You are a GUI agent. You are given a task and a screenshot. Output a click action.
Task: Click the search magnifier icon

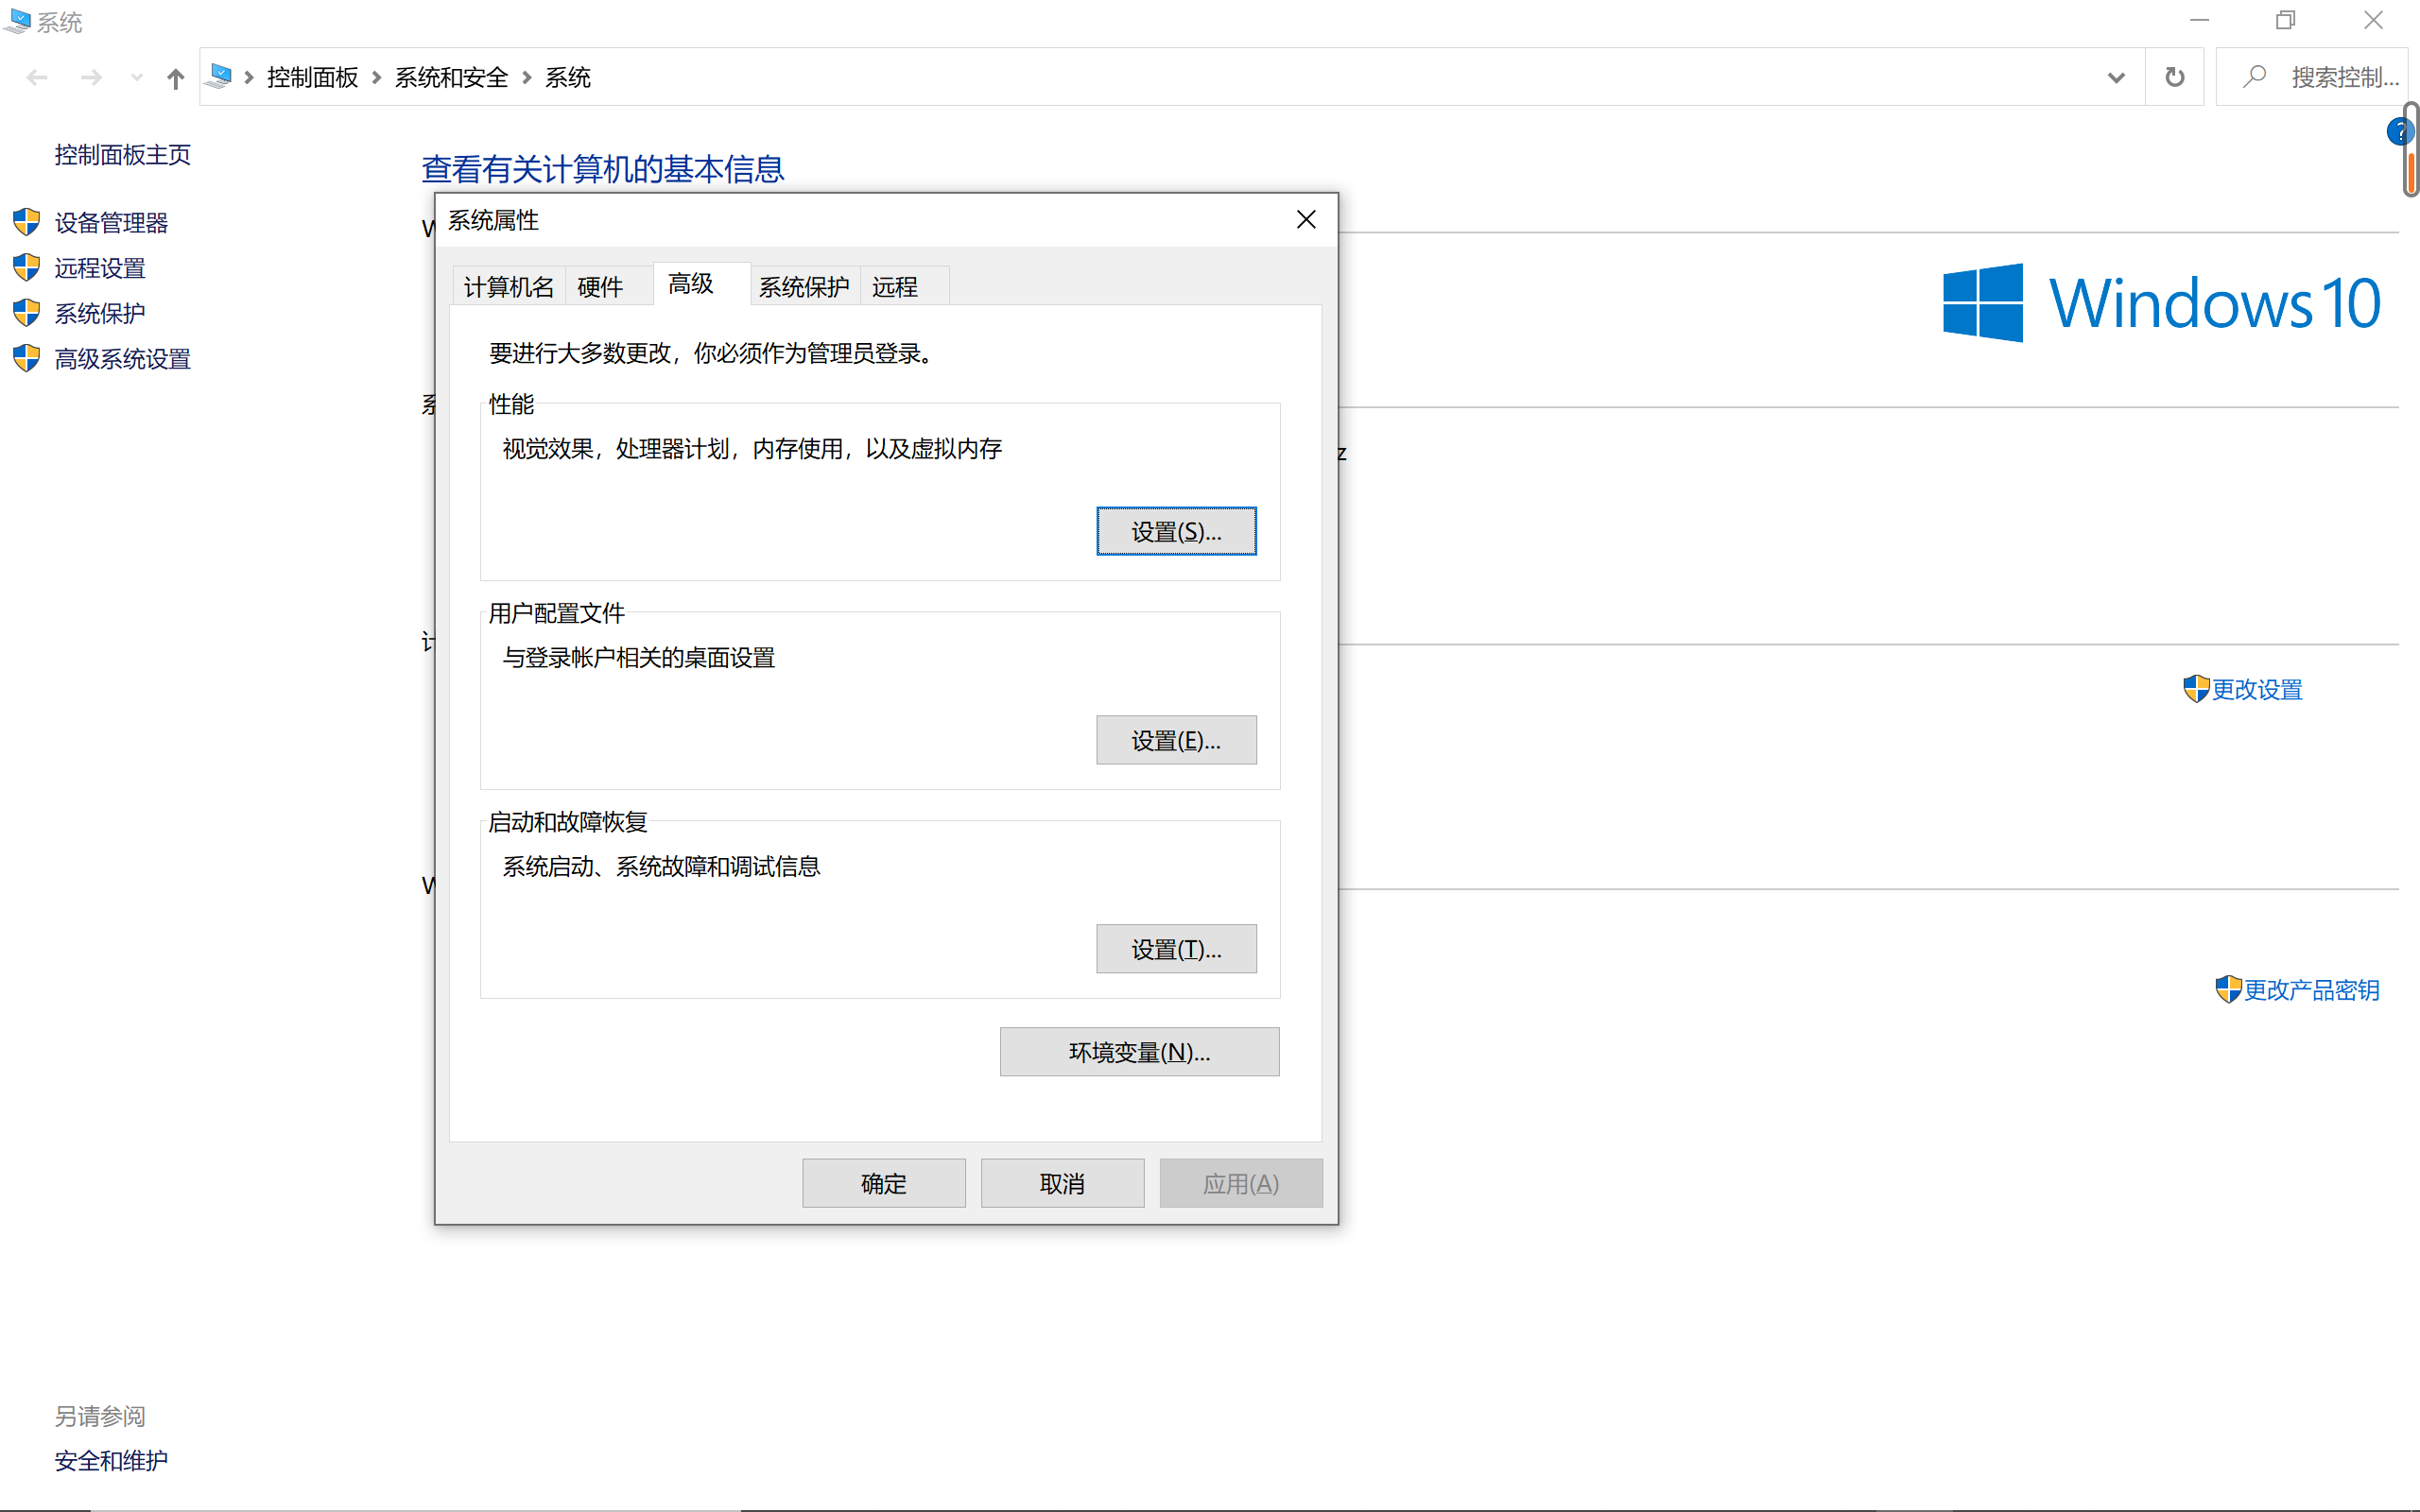tap(2254, 77)
